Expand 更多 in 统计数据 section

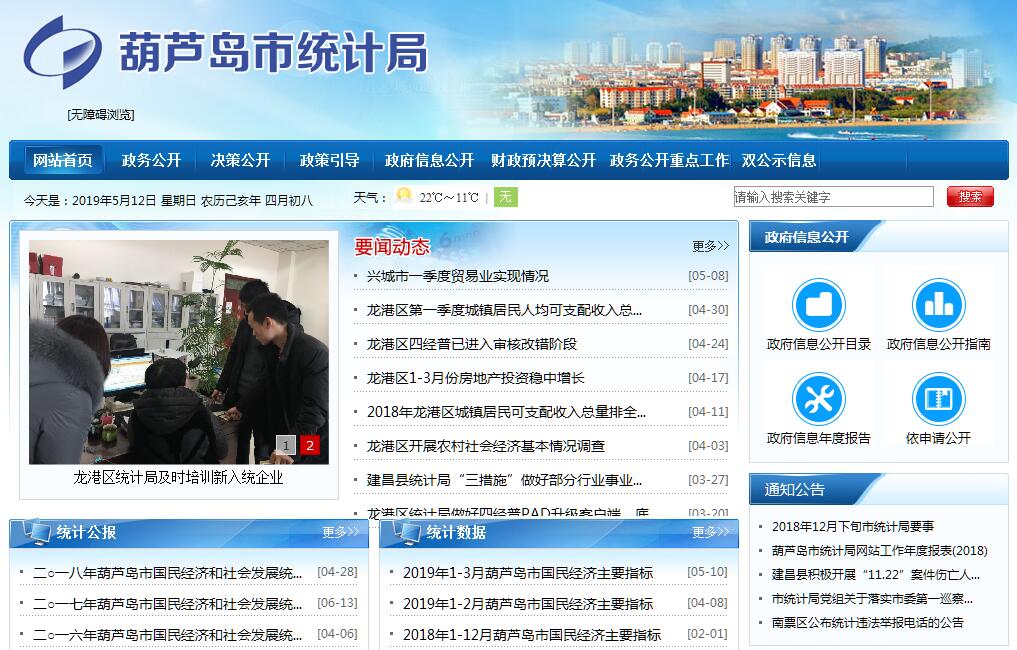coord(710,532)
